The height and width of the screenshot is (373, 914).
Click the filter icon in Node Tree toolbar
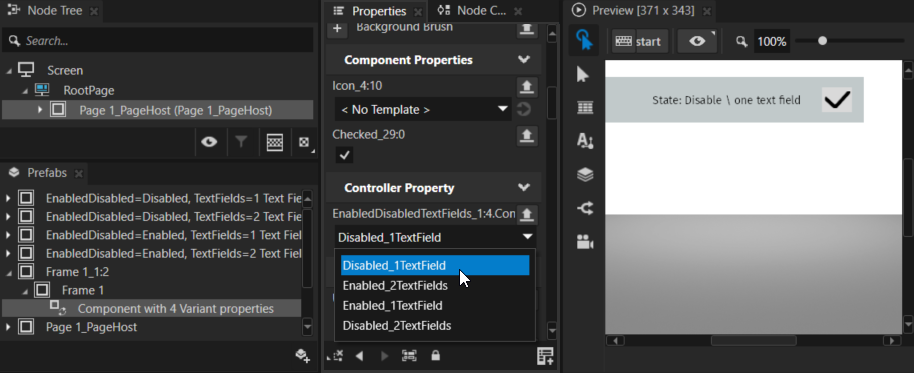[241, 142]
